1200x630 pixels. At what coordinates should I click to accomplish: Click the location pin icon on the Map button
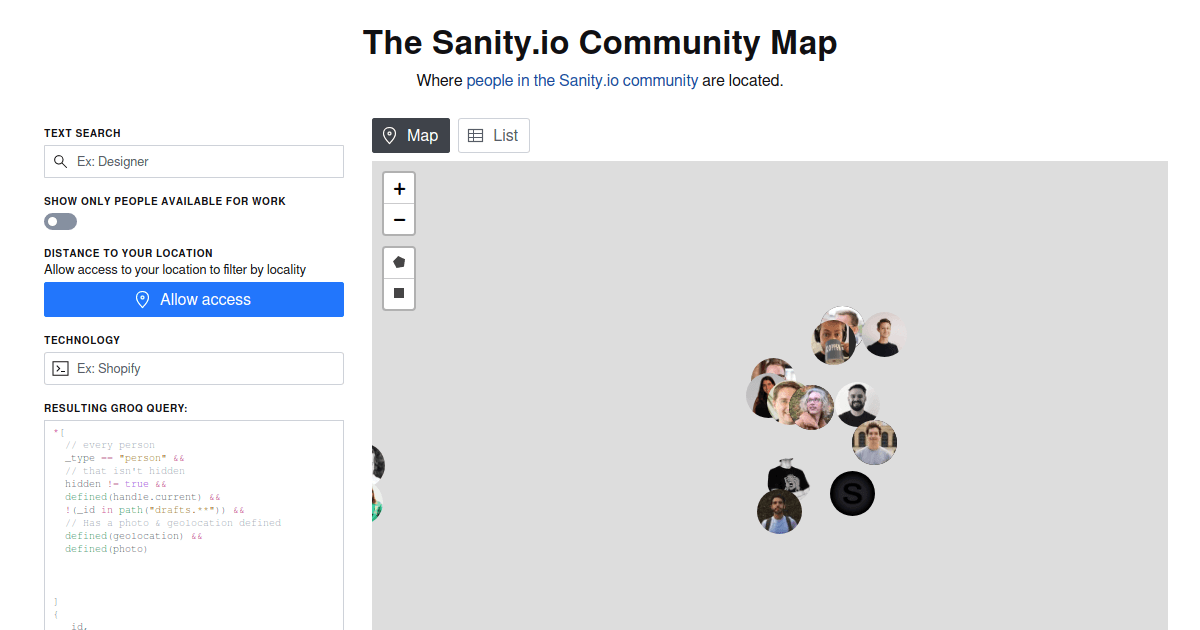pos(389,135)
